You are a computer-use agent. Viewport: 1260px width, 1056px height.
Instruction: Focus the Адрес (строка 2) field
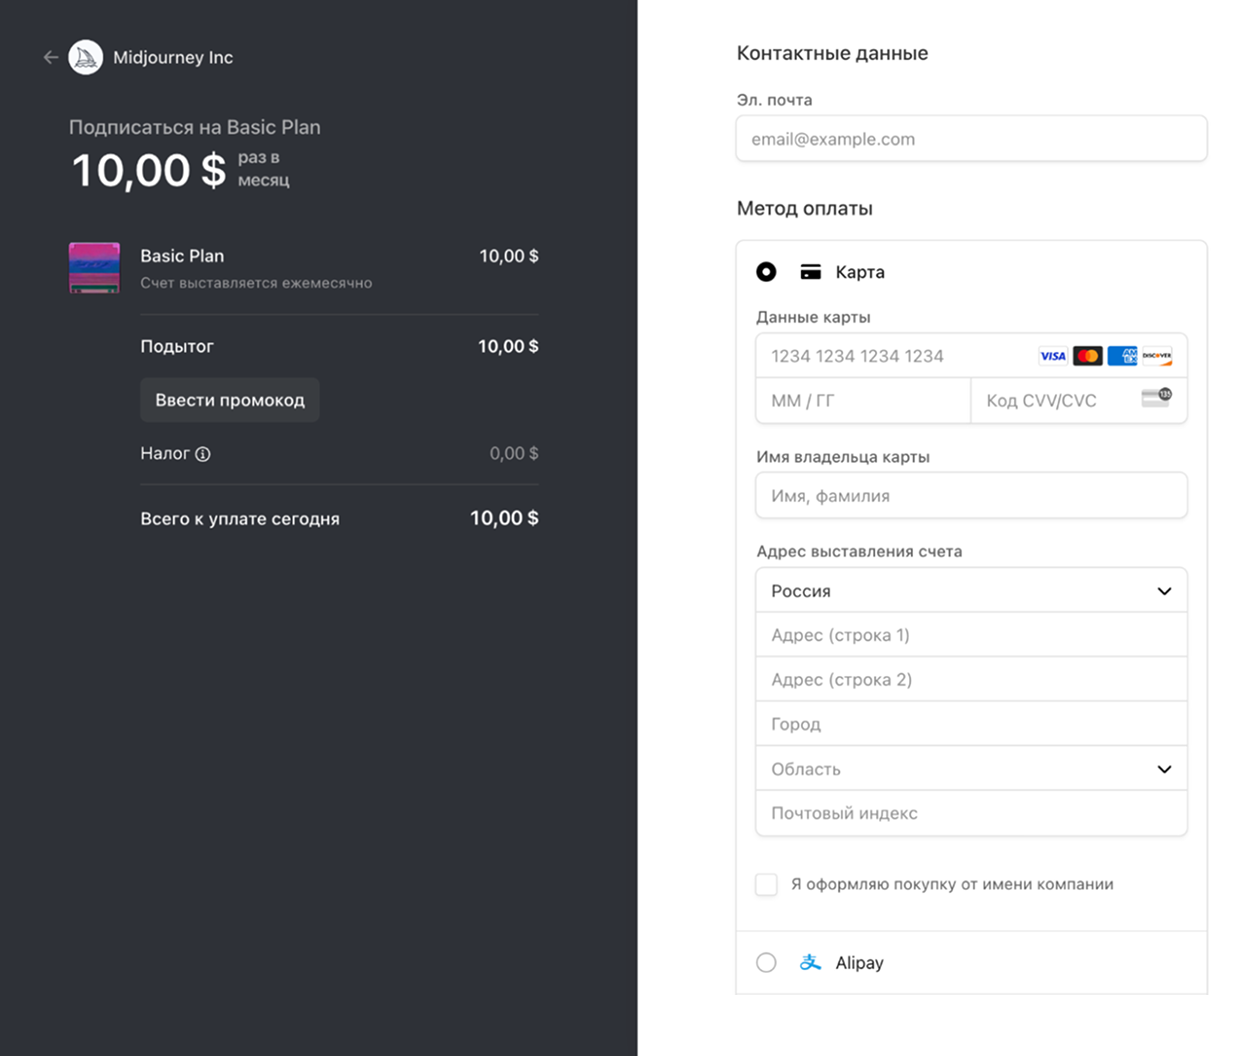tap(971, 680)
